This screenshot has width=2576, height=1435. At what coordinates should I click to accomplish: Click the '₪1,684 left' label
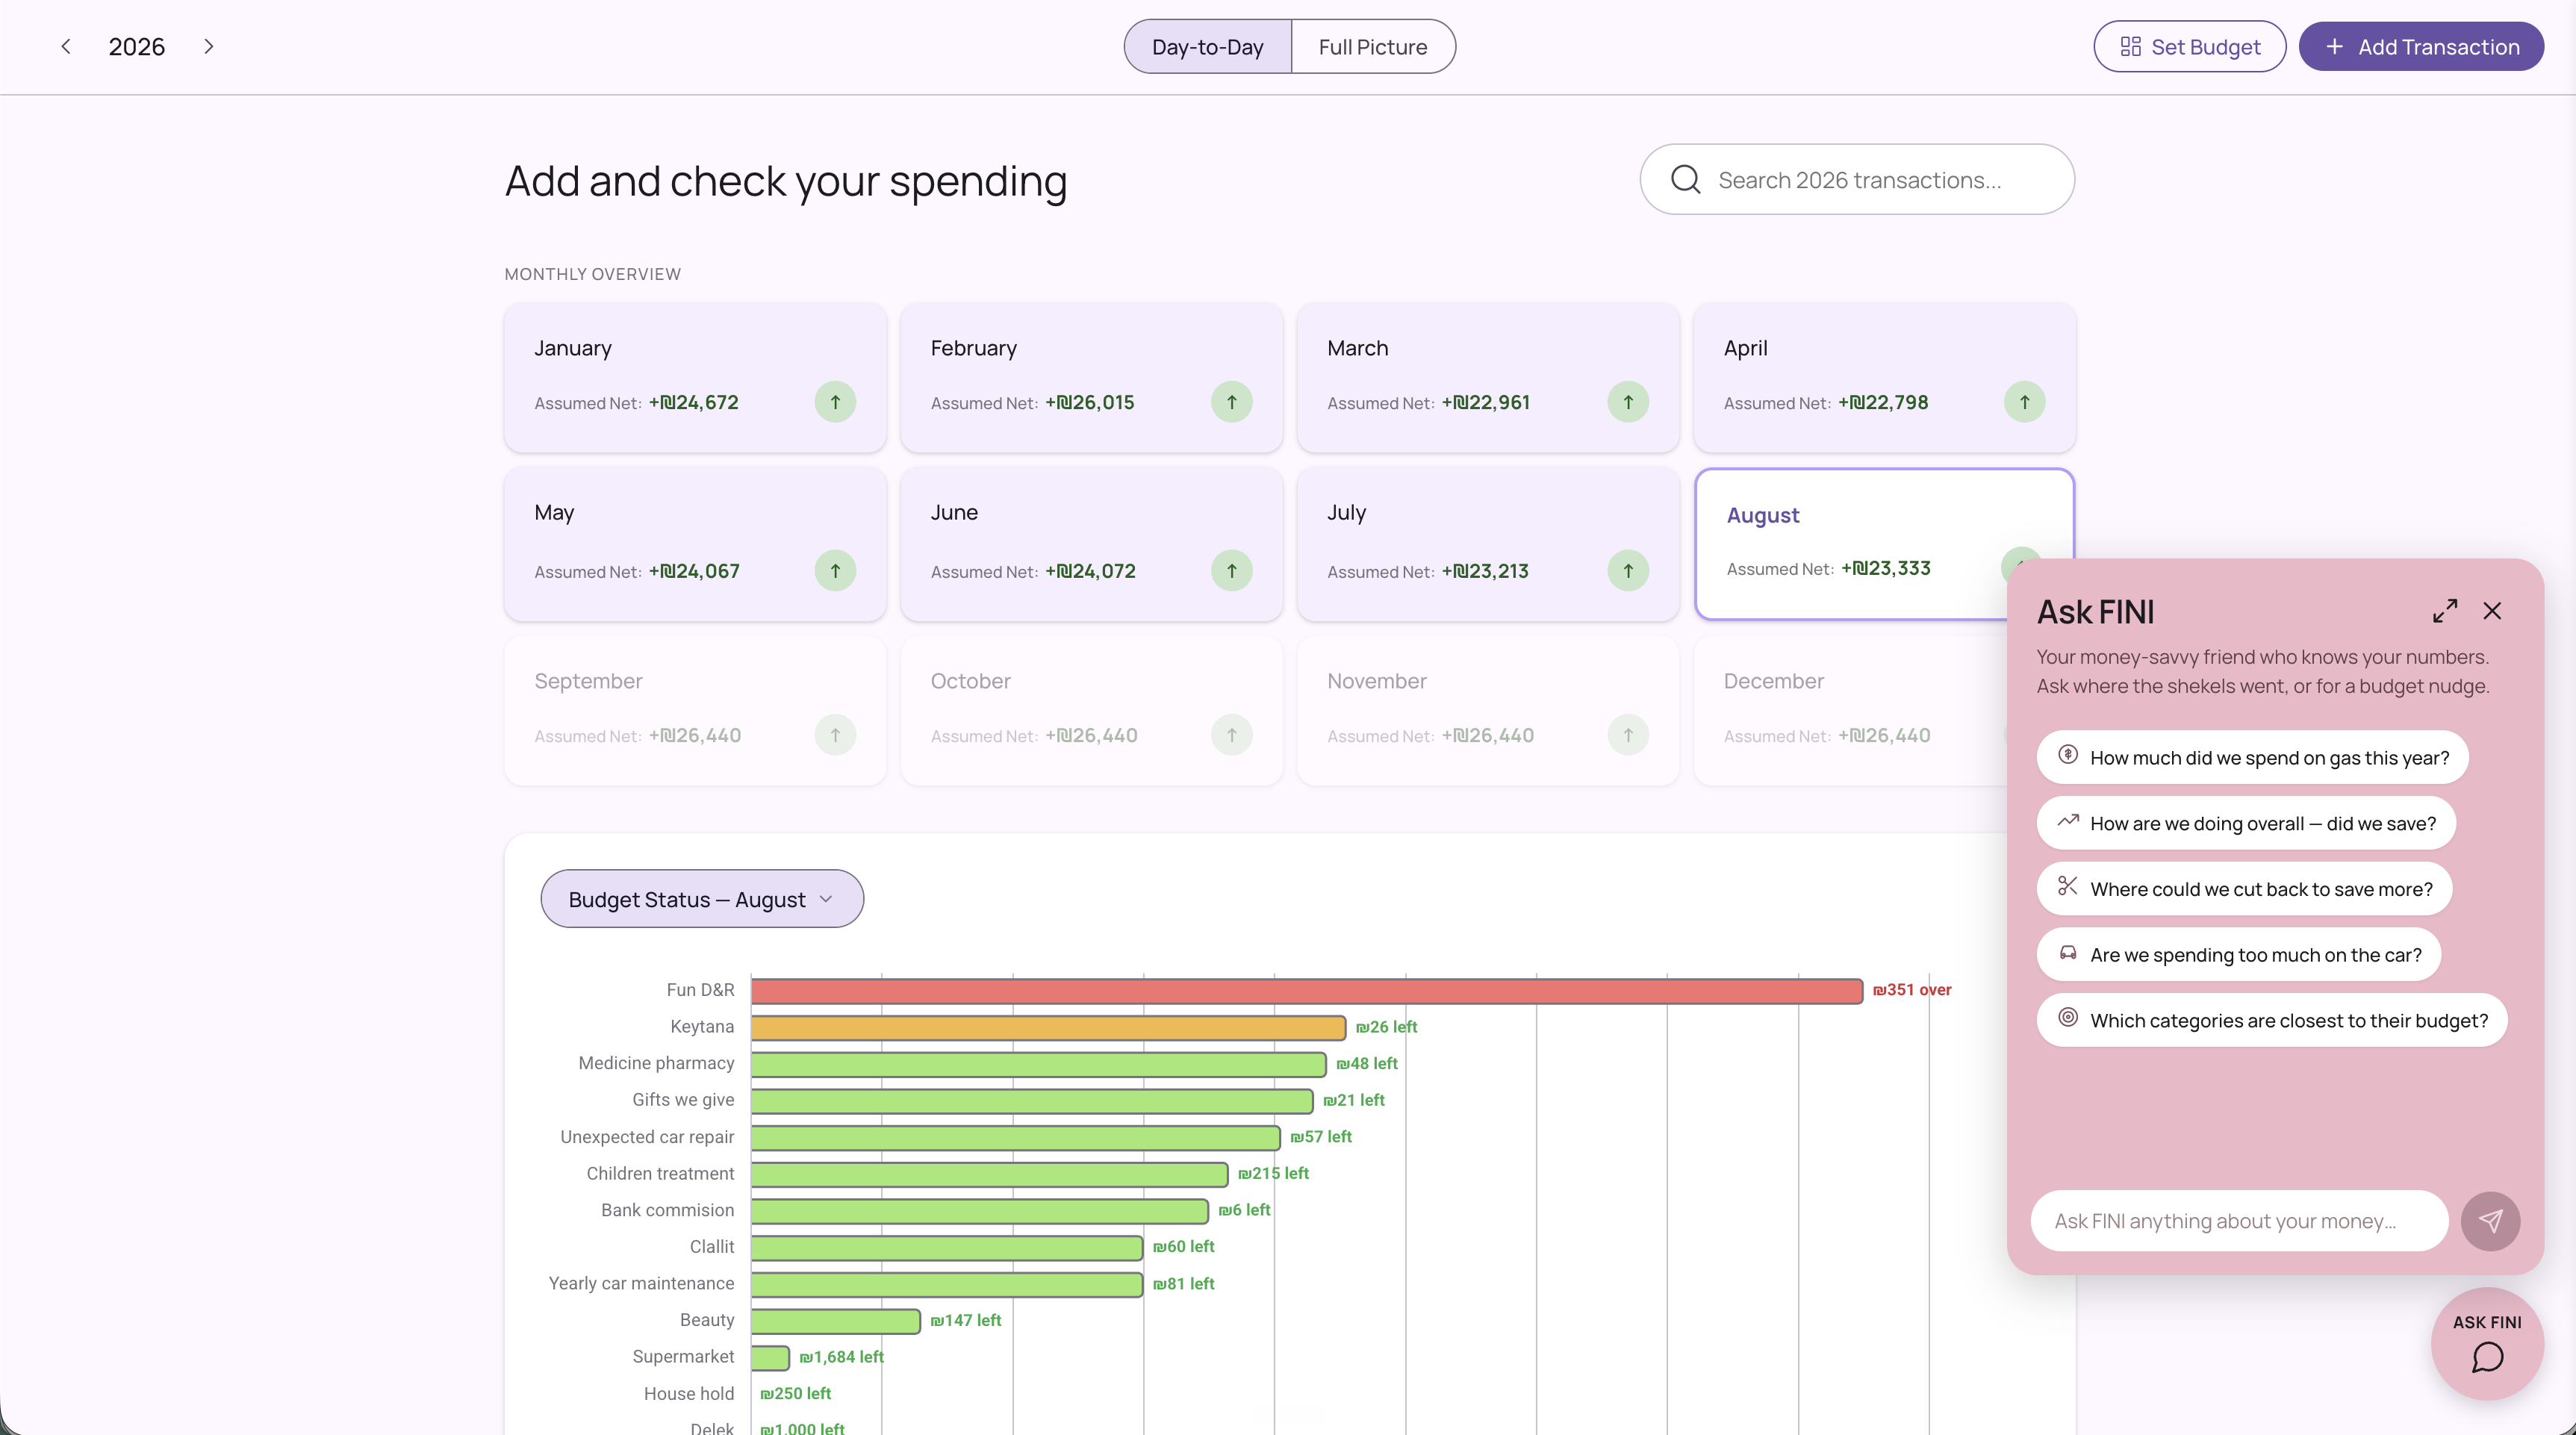(x=841, y=1357)
